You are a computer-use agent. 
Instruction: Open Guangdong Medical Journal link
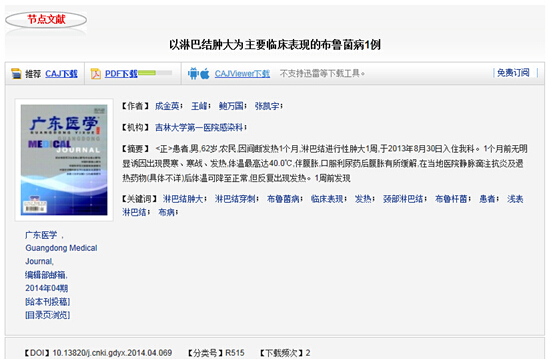(x=61, y=255)
